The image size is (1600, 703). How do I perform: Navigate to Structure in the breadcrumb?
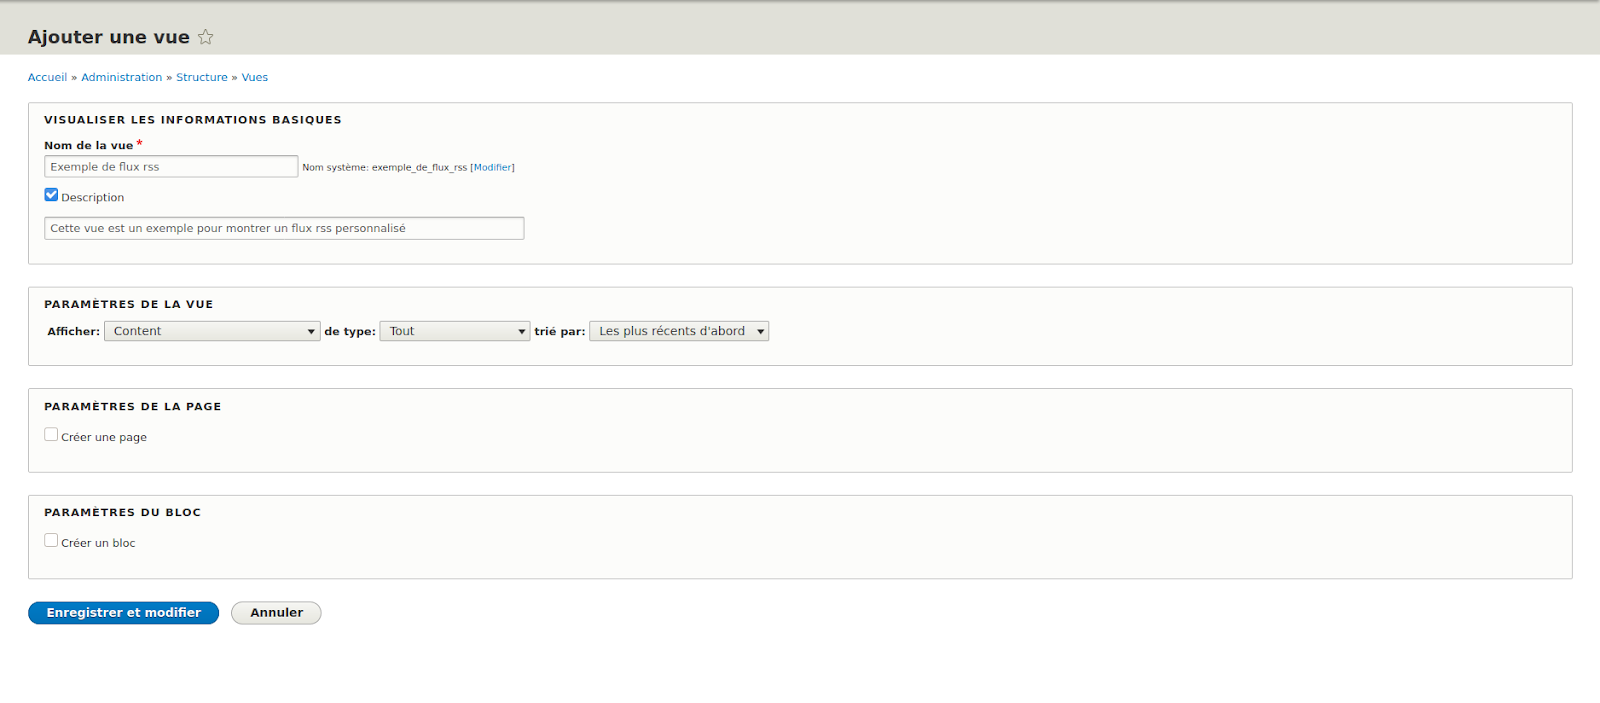[202, 77]
